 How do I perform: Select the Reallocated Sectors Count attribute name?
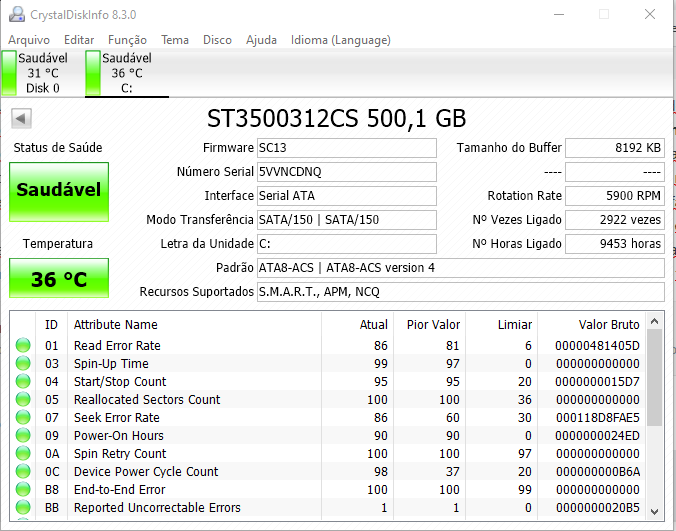pyautogui.click(x=147, y=400)
